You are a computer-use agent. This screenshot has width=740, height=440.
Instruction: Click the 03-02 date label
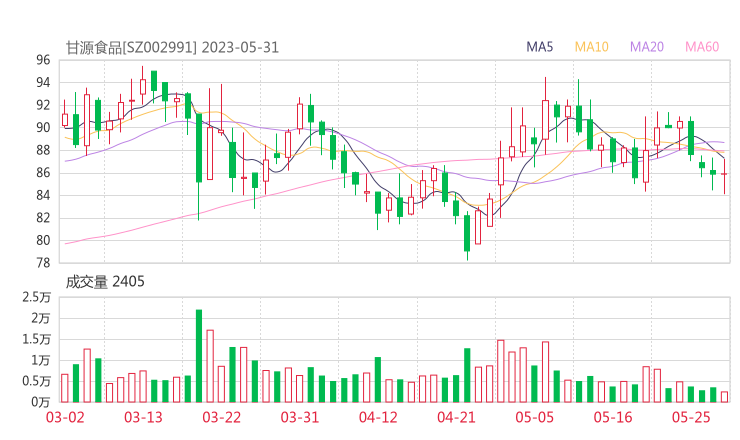pyautogui.click(x=65, y=417)
